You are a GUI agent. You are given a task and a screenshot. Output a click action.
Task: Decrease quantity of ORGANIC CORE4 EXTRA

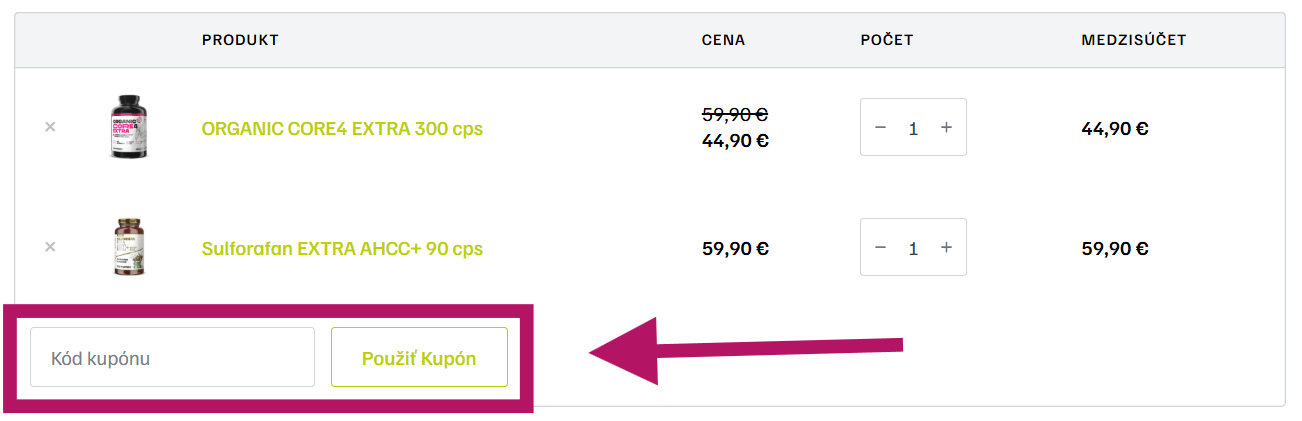point(880,128)
